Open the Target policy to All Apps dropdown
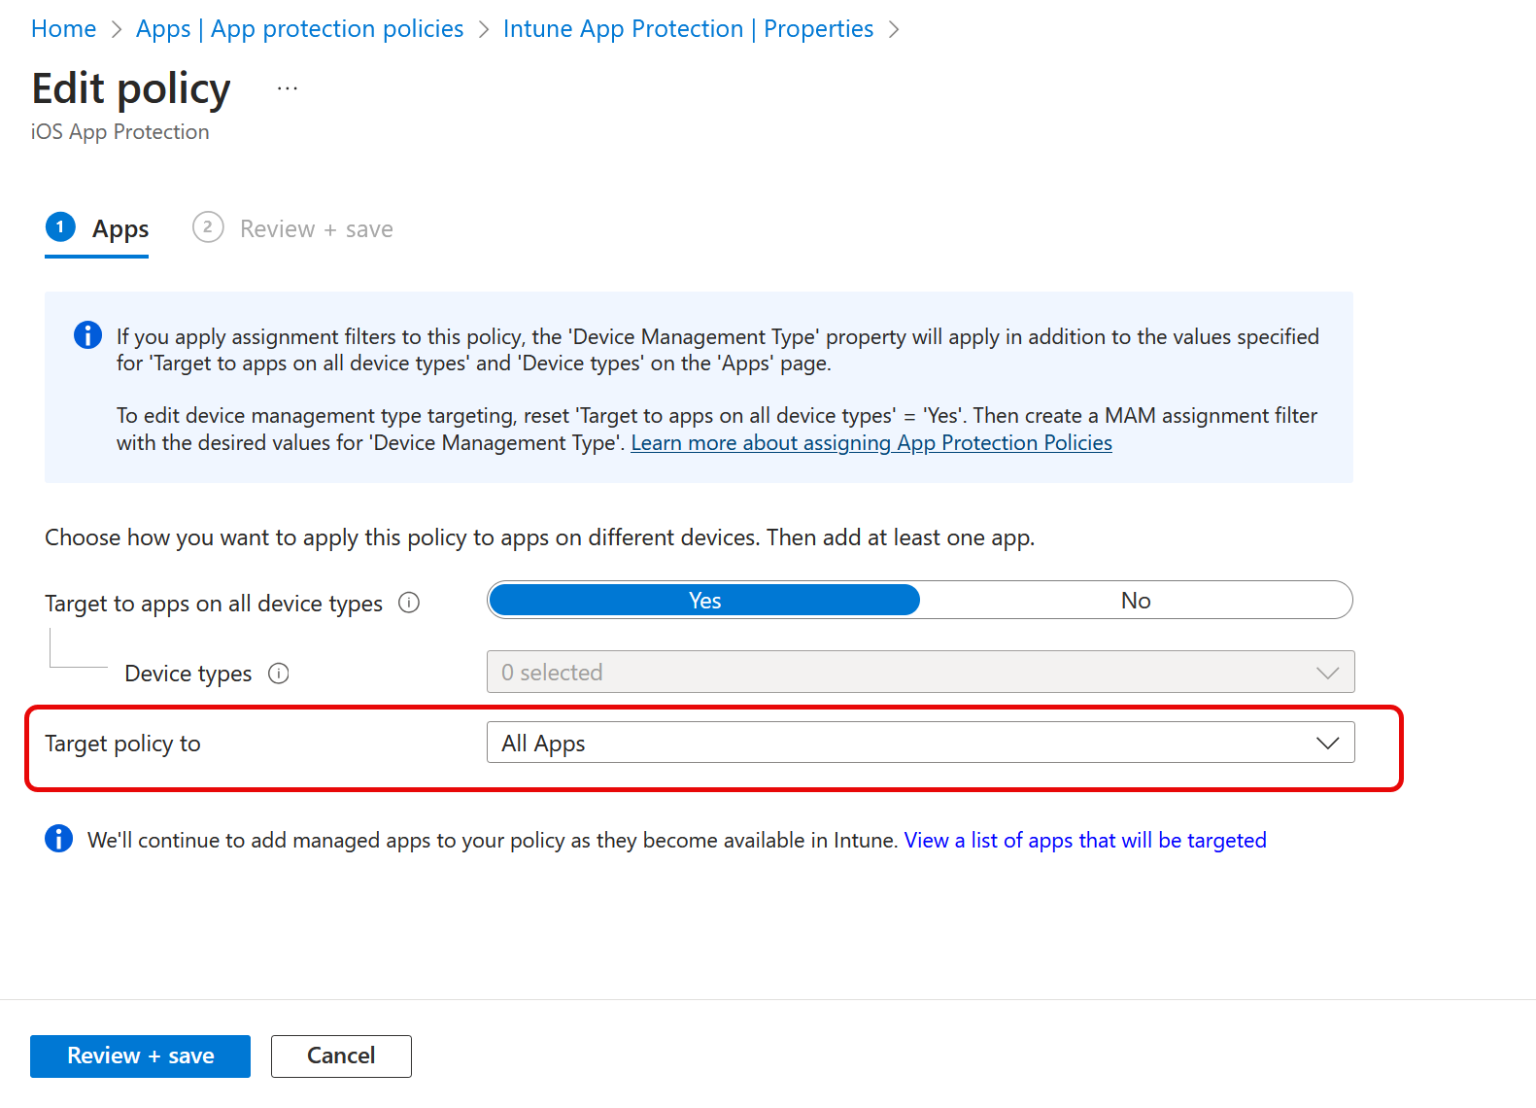The width and height of the screenshot is (1536, 1108). tap(920, 743)
